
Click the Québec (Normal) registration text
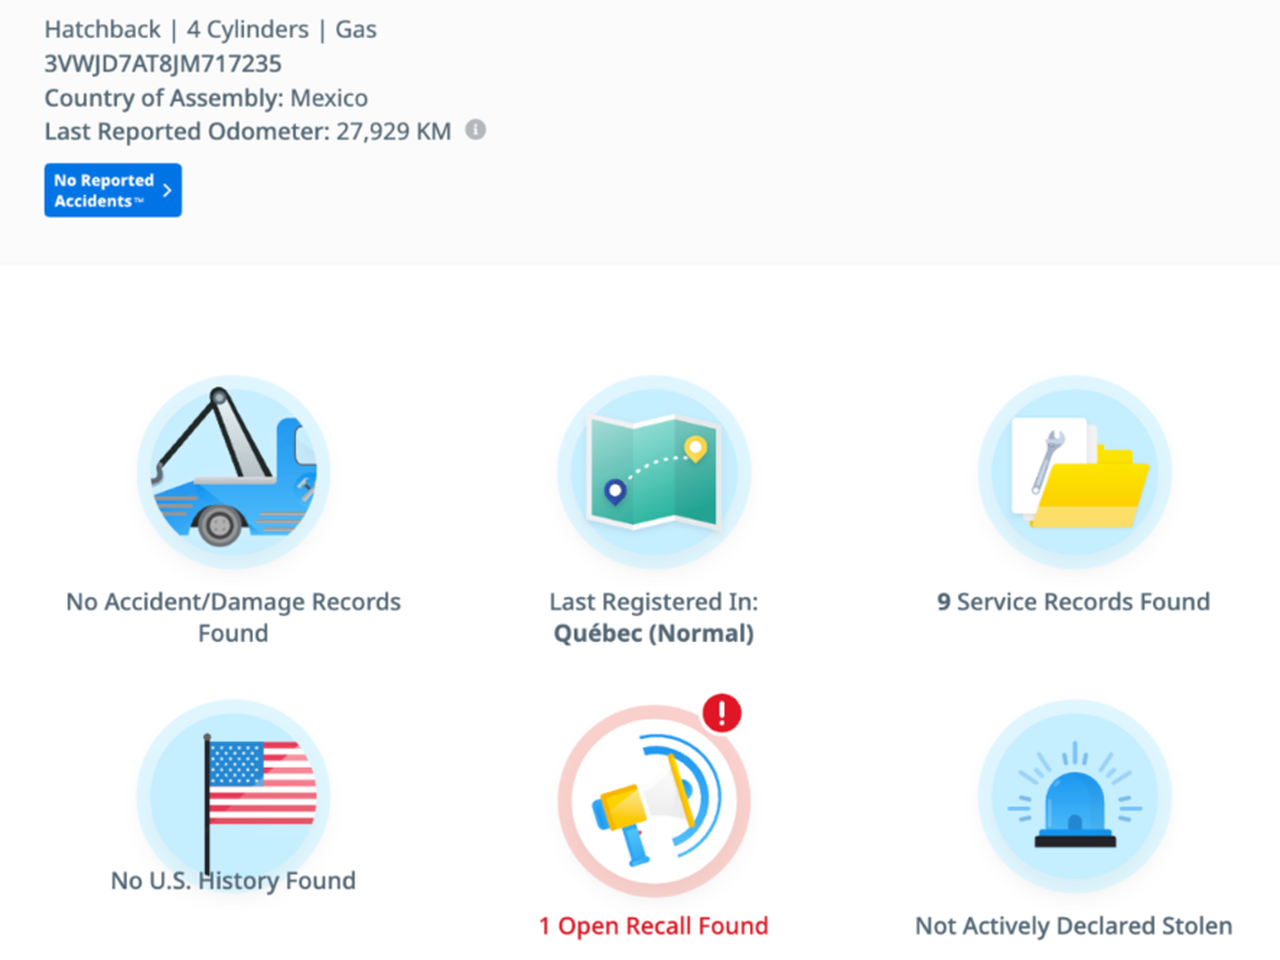tap(654, 634)
